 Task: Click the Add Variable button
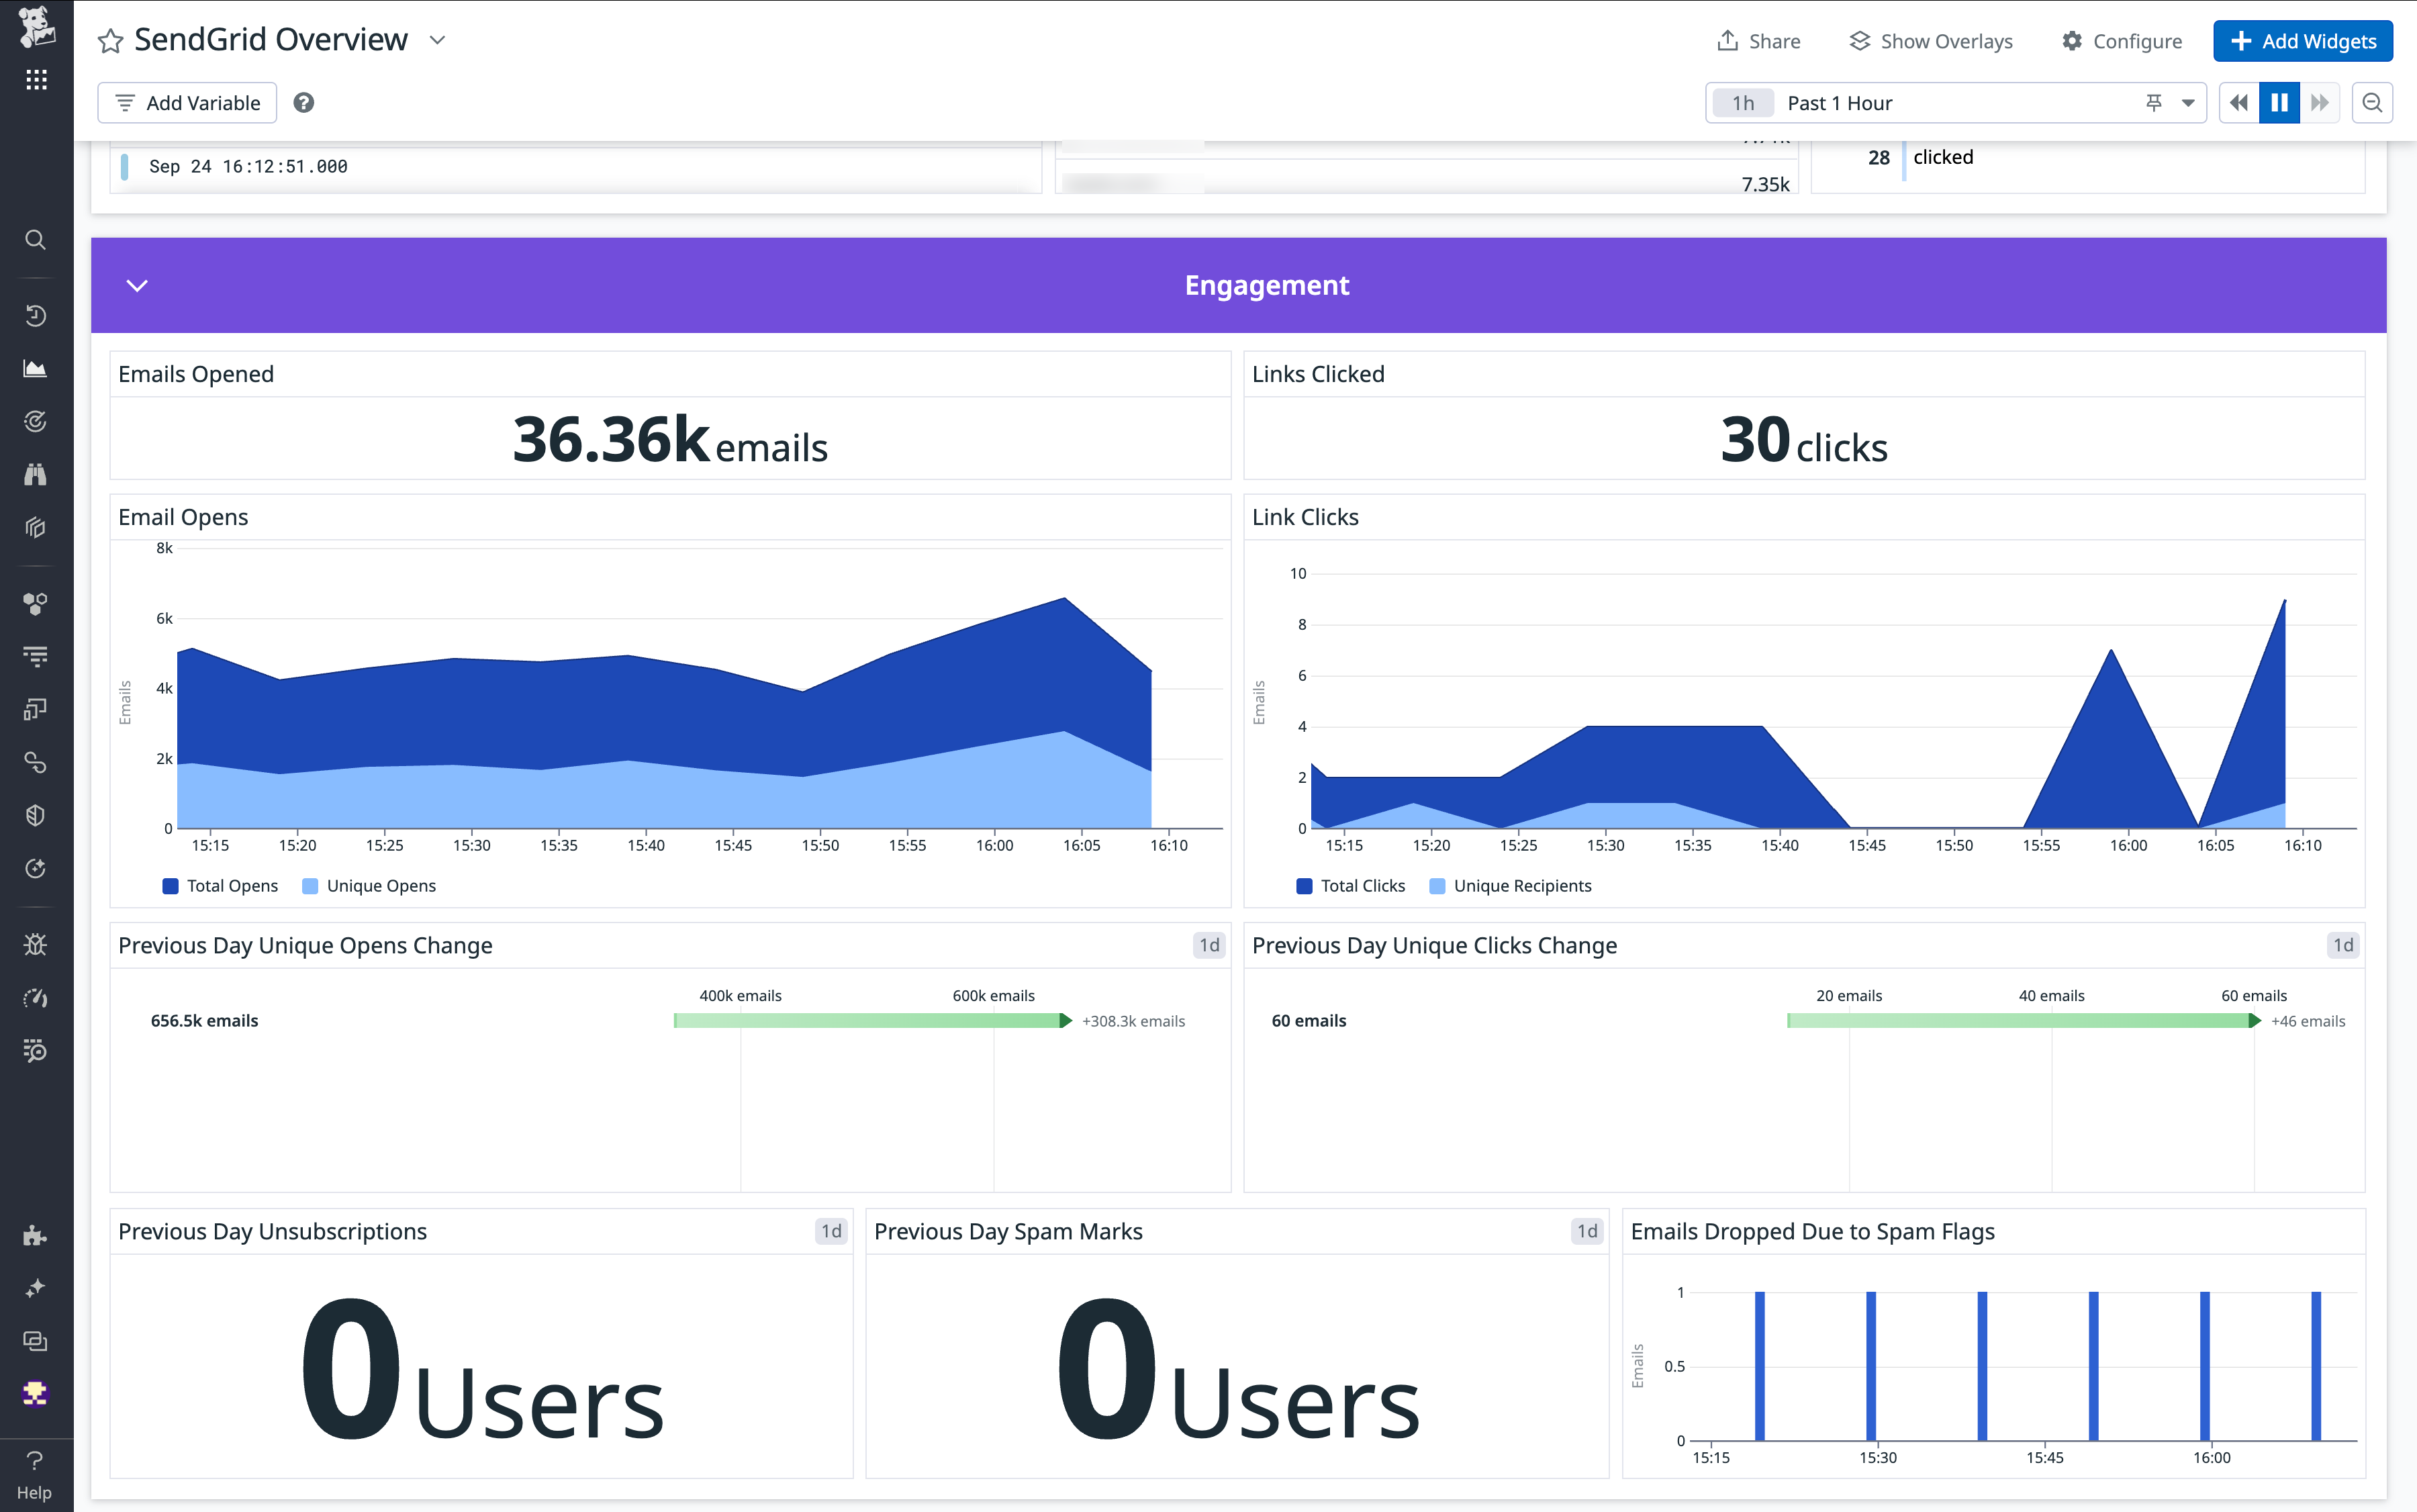tap(187, 102)
